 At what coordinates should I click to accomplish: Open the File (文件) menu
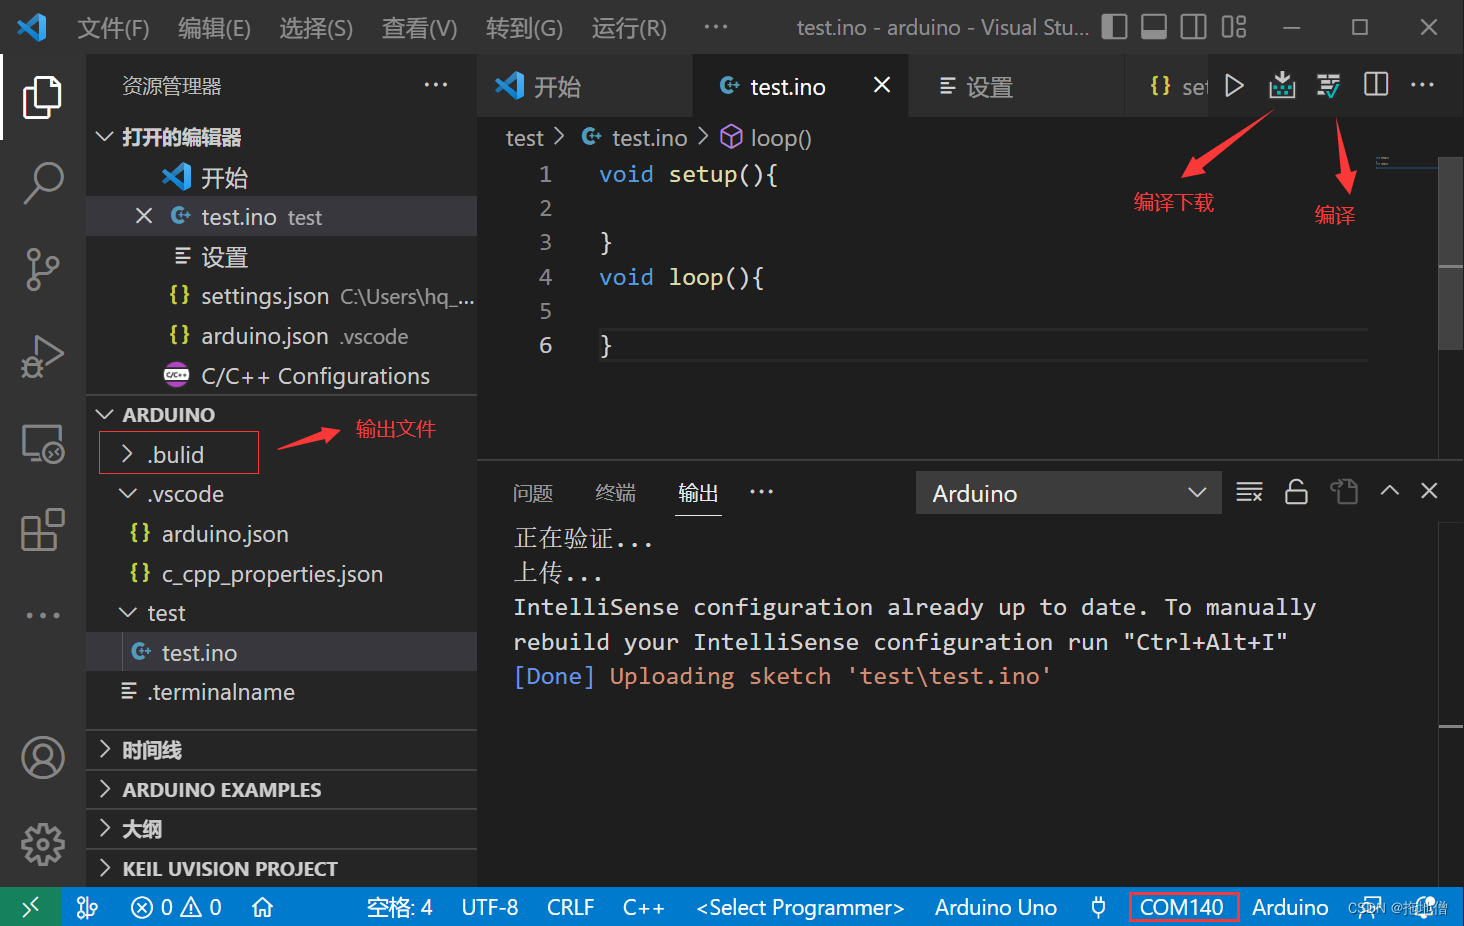point(113,28)
